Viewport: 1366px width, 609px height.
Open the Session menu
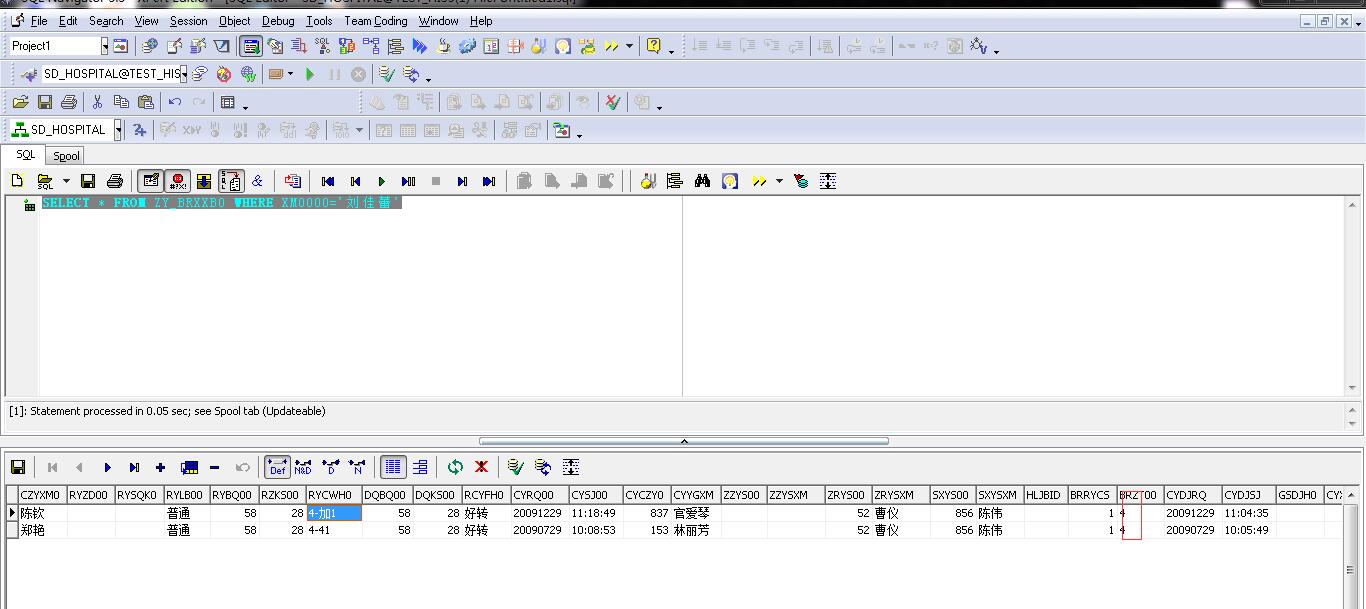tap(188, 21)
